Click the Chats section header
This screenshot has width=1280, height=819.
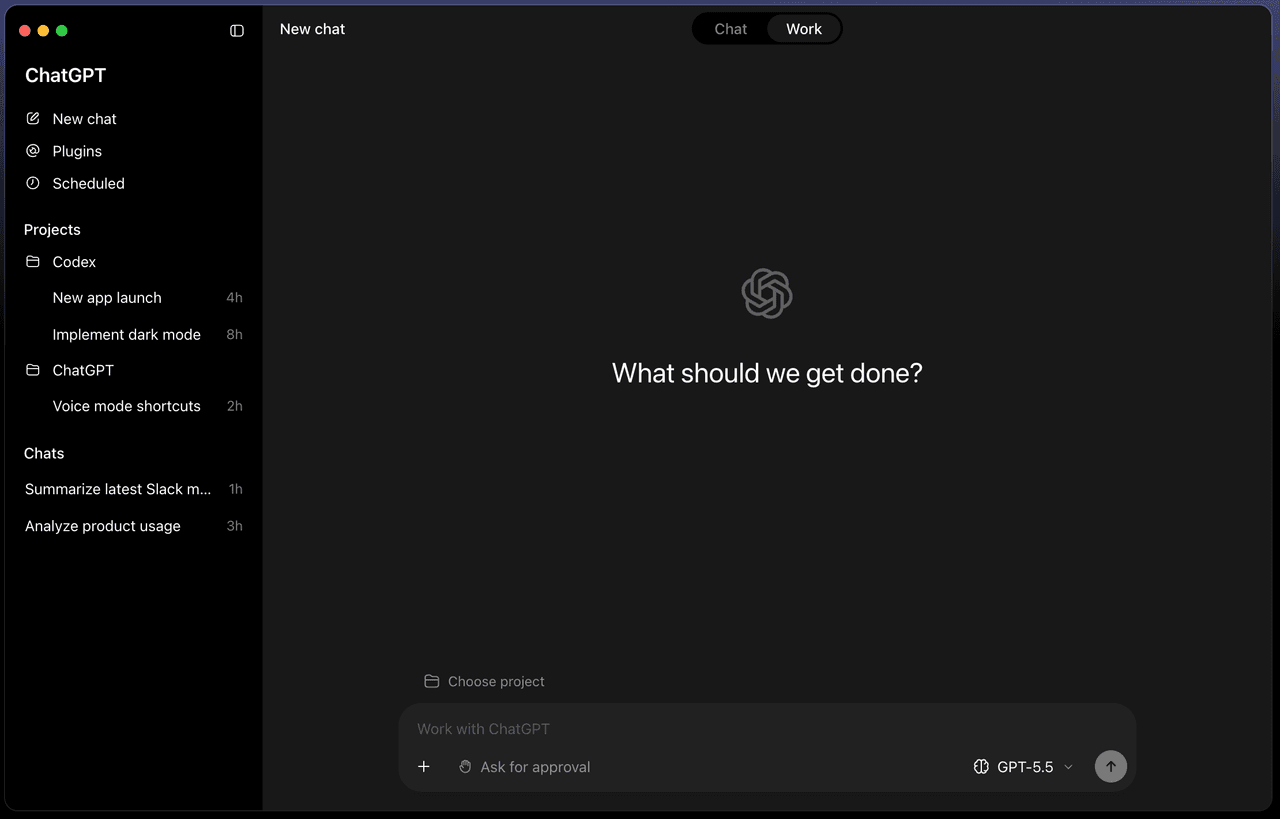(44, 453)
